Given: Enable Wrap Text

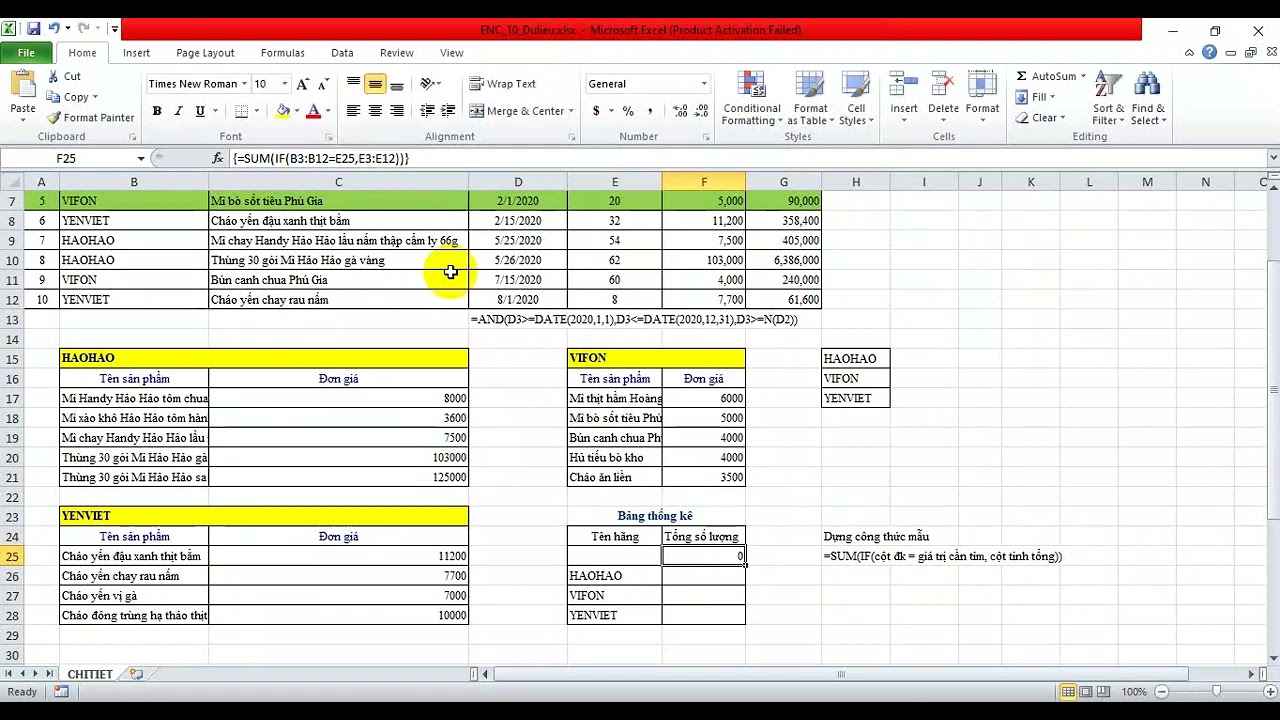Looking at the screenshot, I should tap(503, 84).
